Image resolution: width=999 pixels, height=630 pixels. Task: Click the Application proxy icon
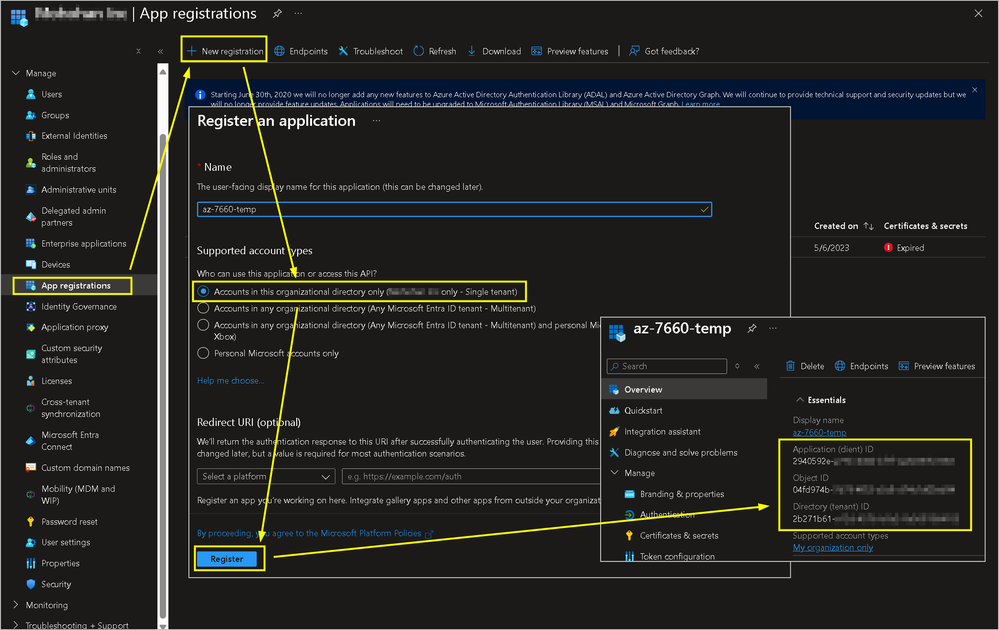tap(31, 327)
